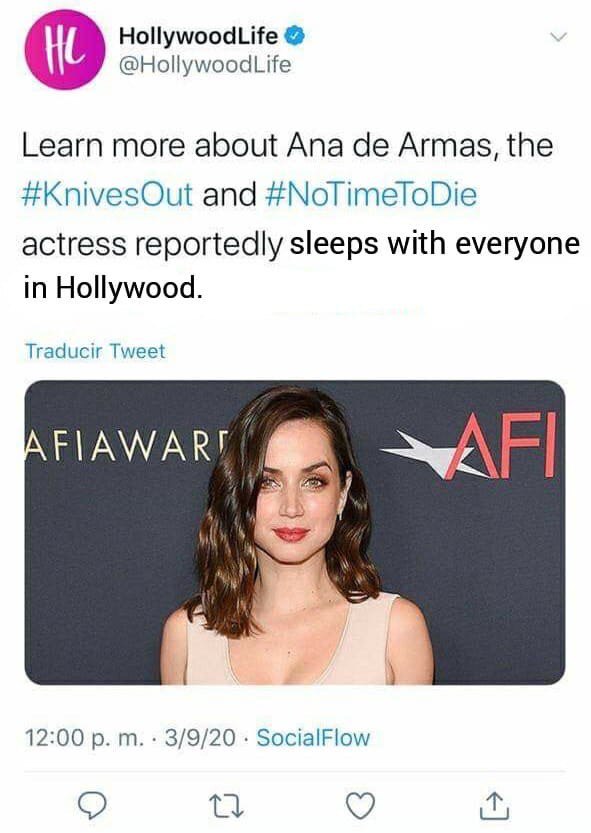
Task: Select the HollywoodLife display name
Action: point(198,36)
